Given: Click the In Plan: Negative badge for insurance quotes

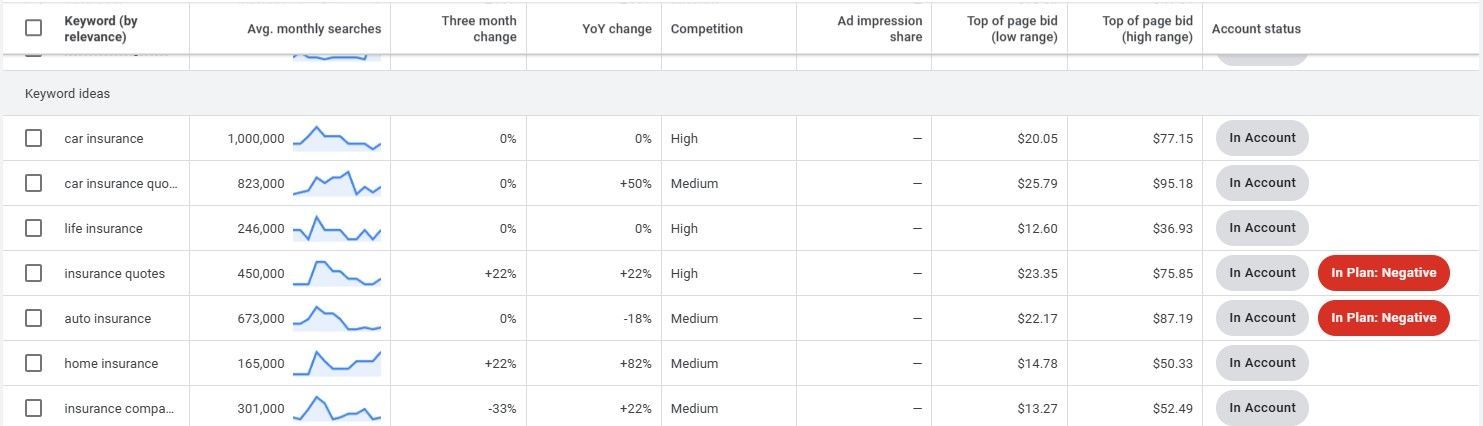Looking at the screenshot, I should pos(1384,273).
